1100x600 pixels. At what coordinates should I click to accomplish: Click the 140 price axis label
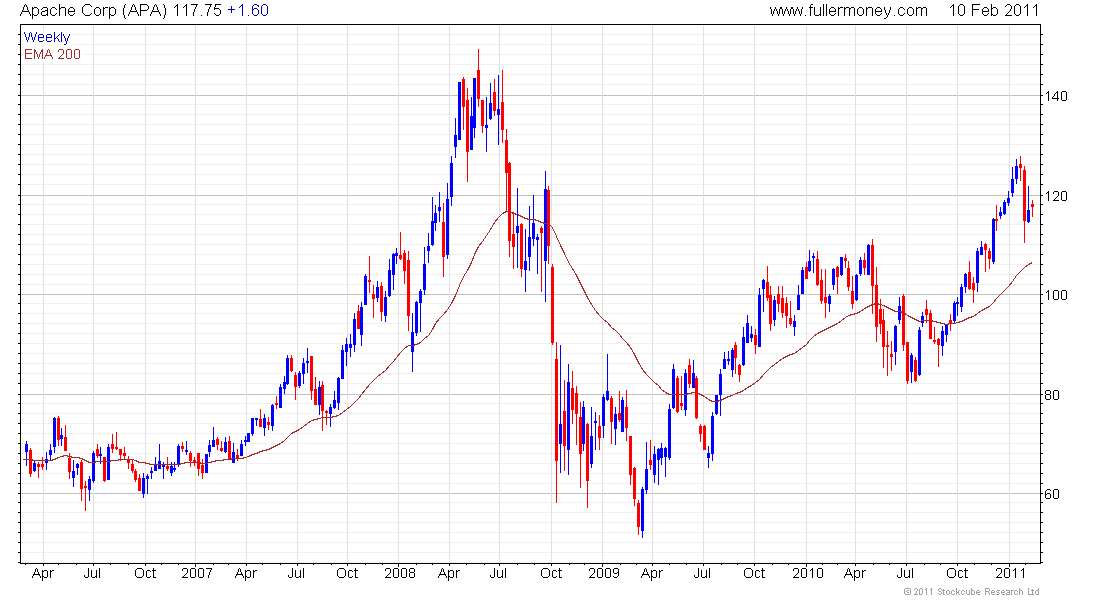click(1056, 96)
